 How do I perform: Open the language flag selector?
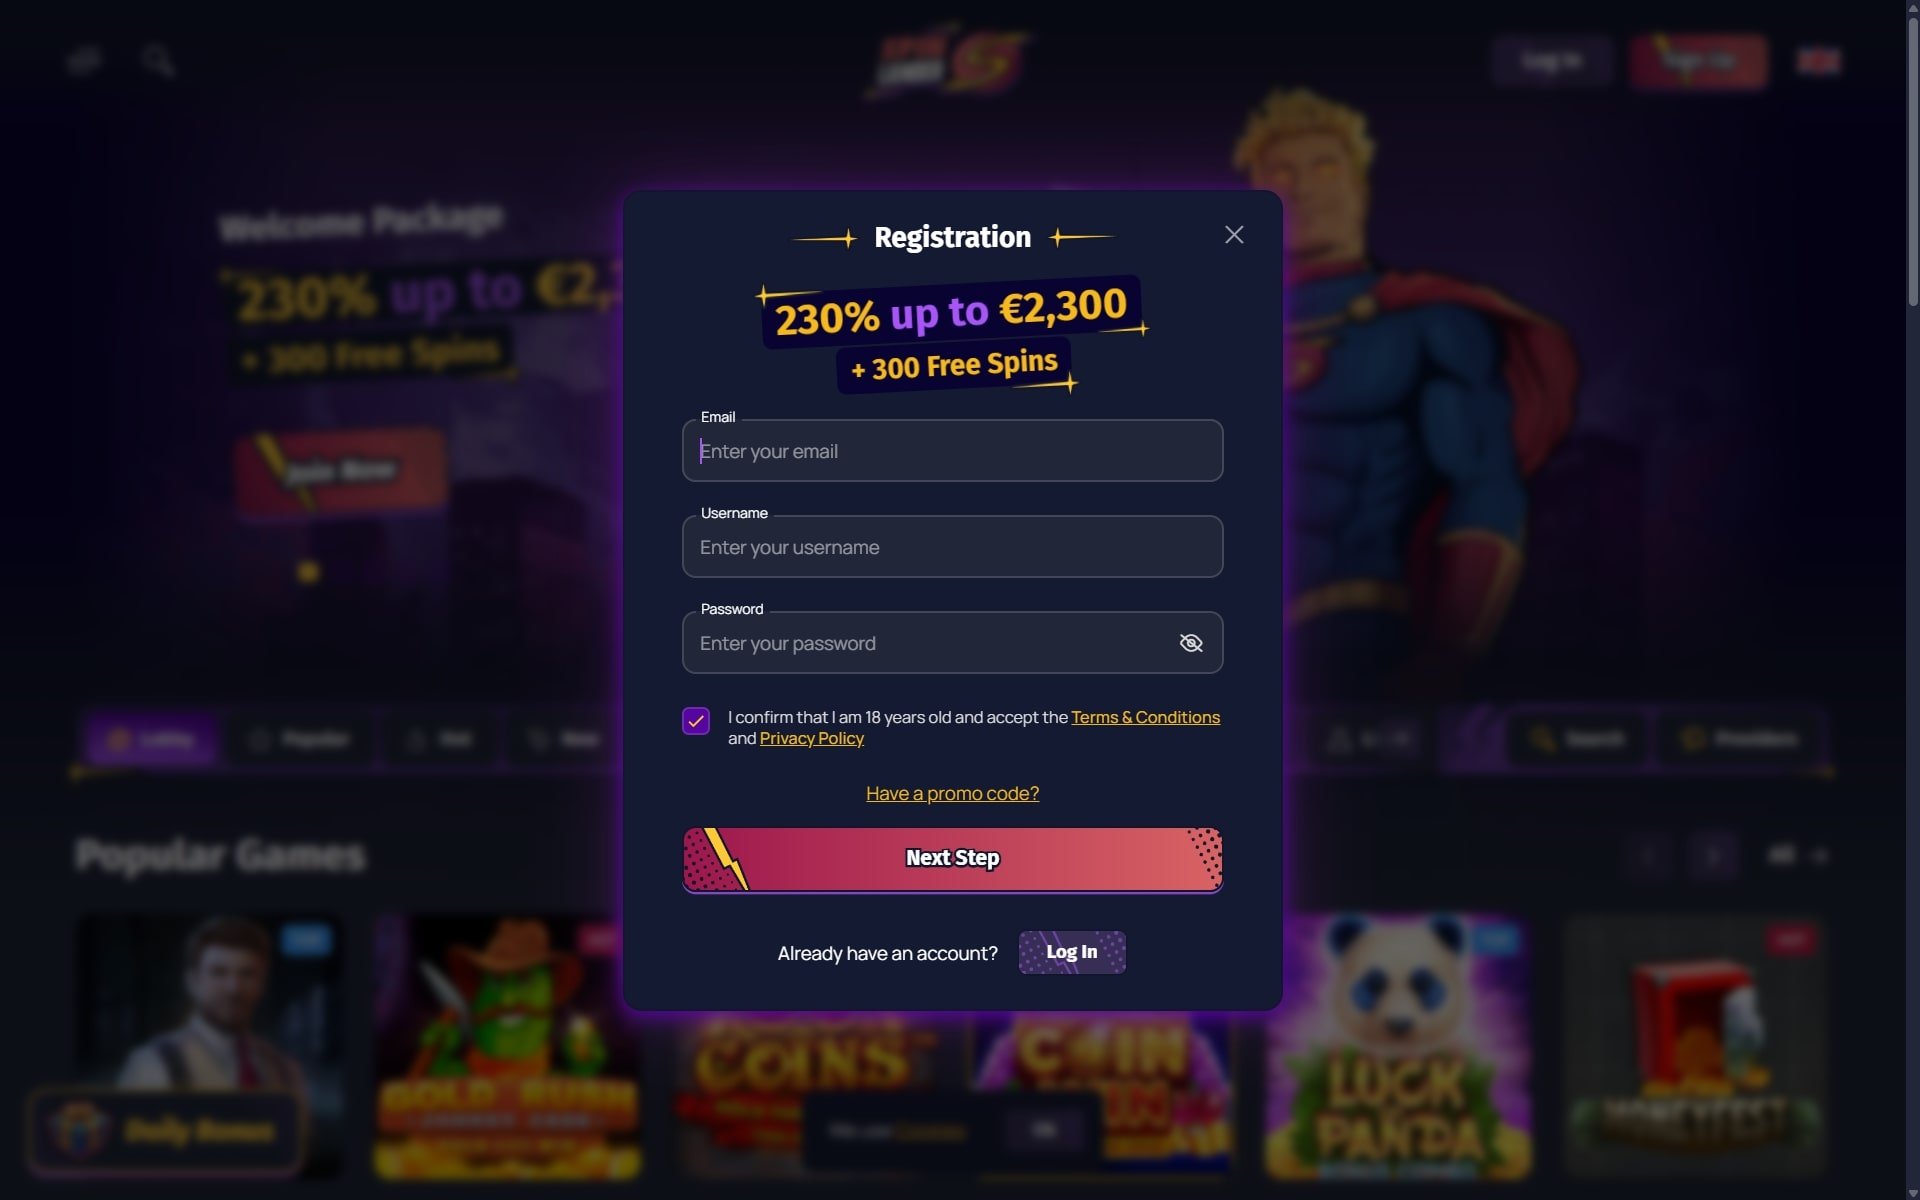1817,61
